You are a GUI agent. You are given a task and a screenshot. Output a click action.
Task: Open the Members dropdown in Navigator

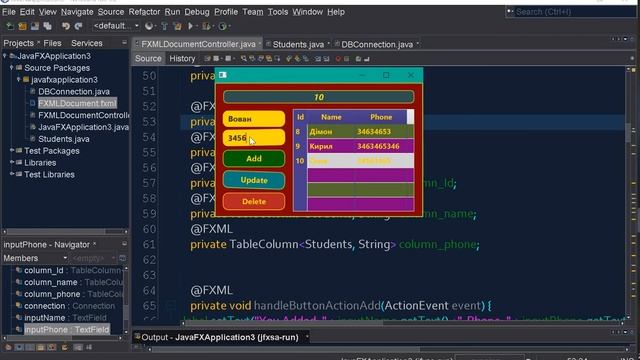pos(35,258)
